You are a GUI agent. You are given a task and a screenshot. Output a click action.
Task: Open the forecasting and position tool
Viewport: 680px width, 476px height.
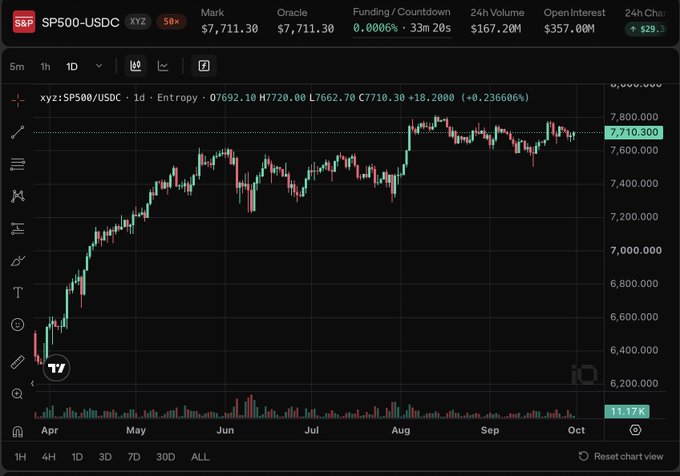click(18, 228)
